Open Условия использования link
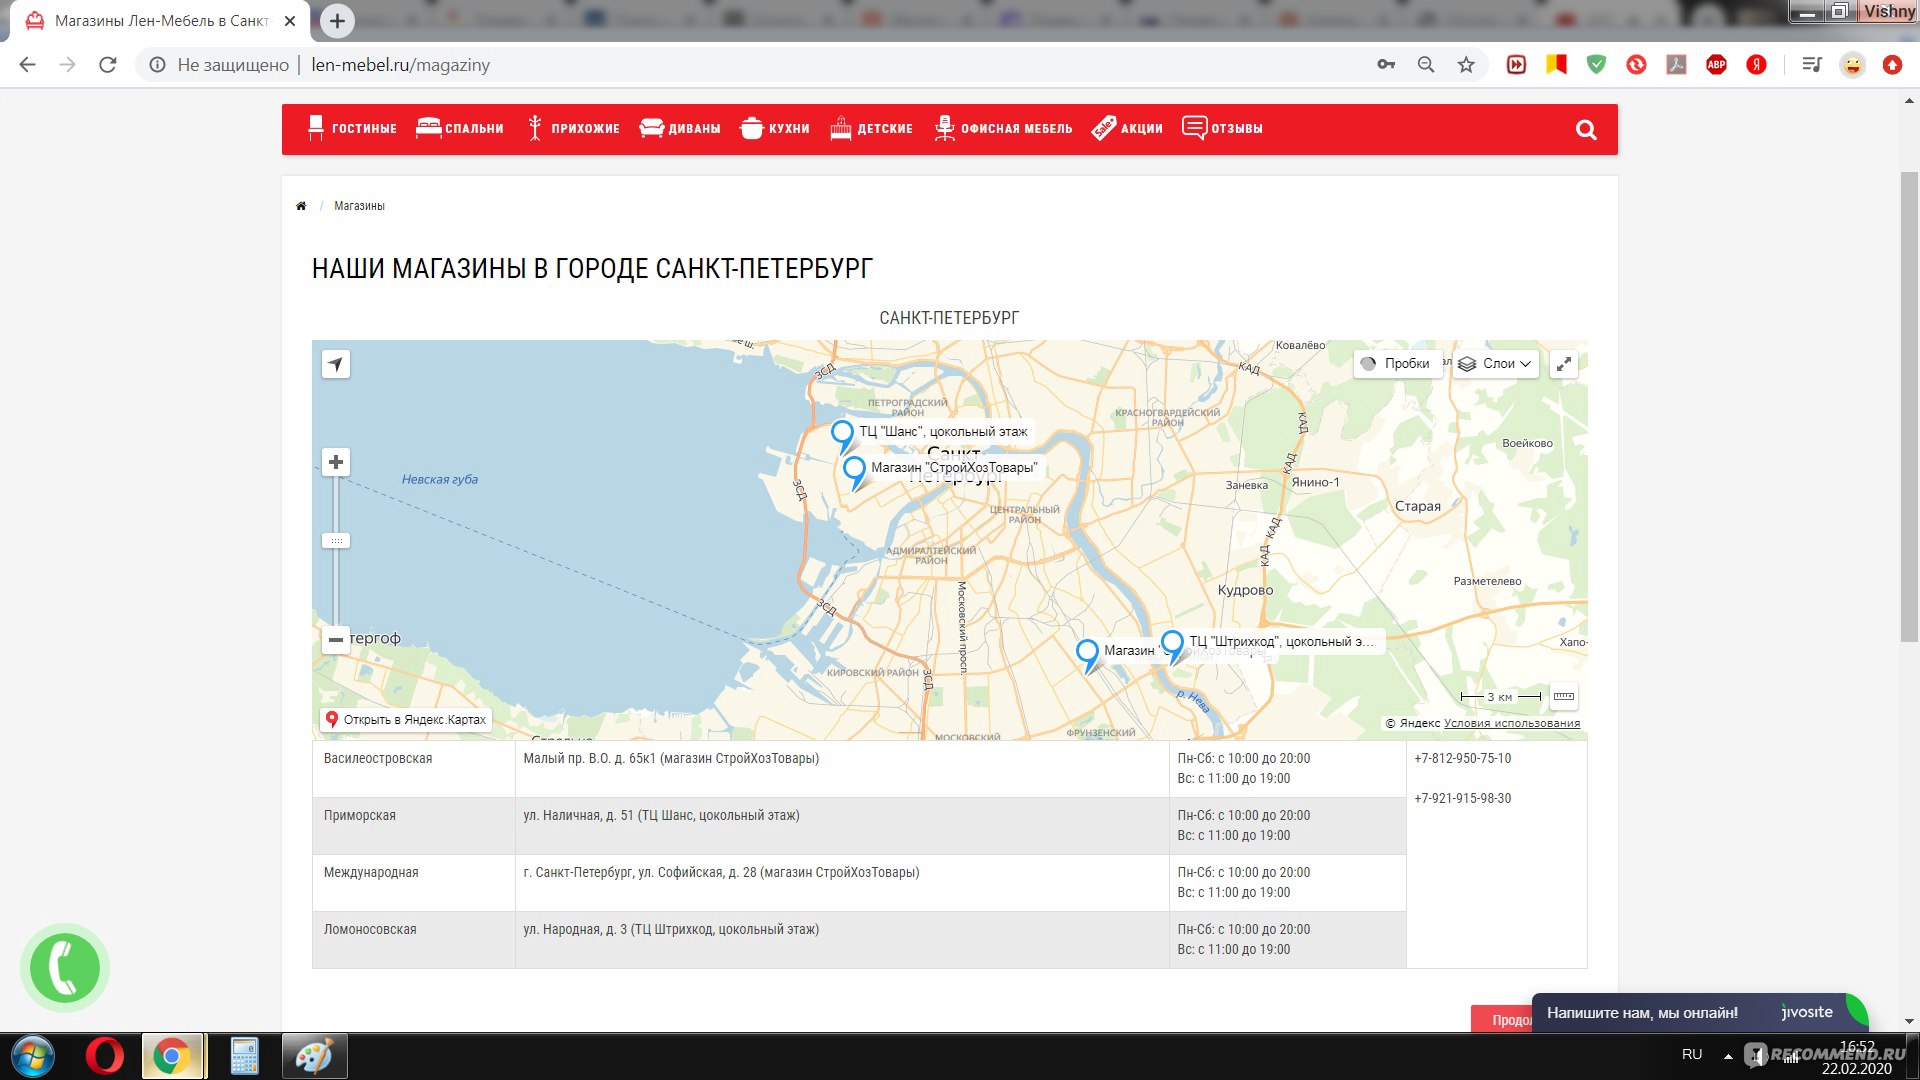1920x1080 pixels. 1512,723
